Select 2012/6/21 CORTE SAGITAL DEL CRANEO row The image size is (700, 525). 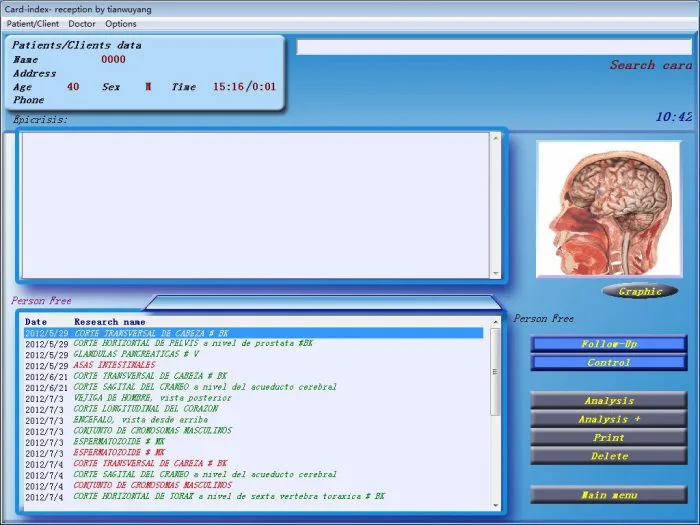click(254, 387)
